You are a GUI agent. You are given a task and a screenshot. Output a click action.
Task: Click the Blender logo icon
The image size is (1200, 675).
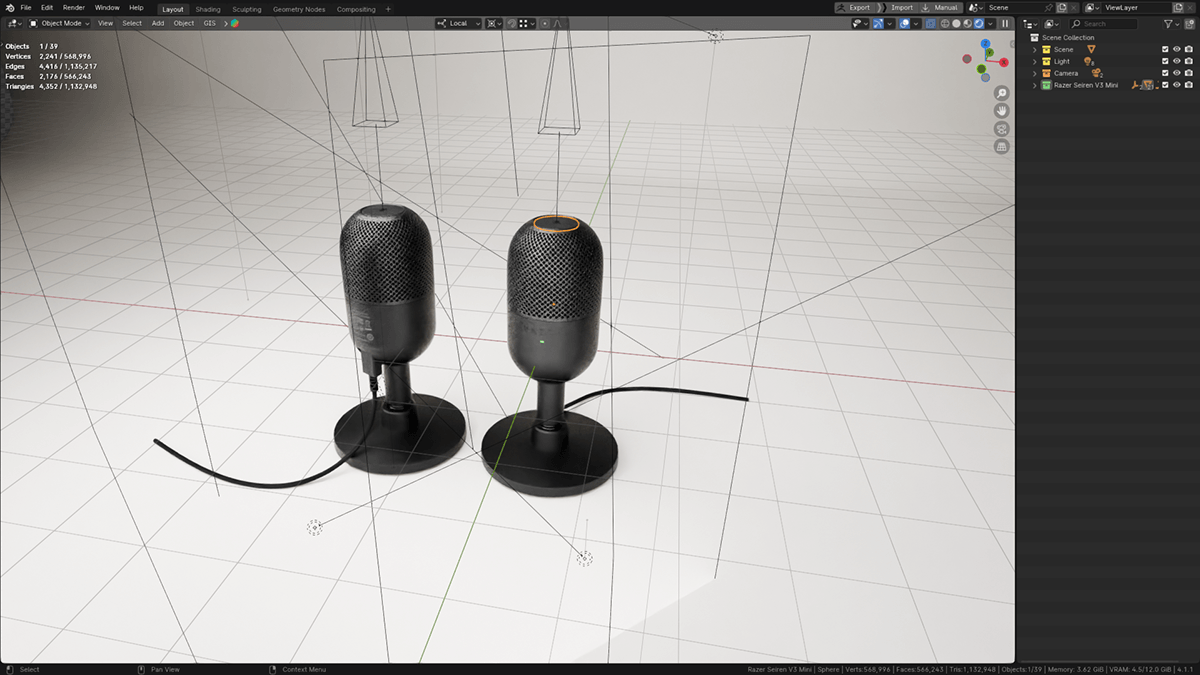[9, 8]
